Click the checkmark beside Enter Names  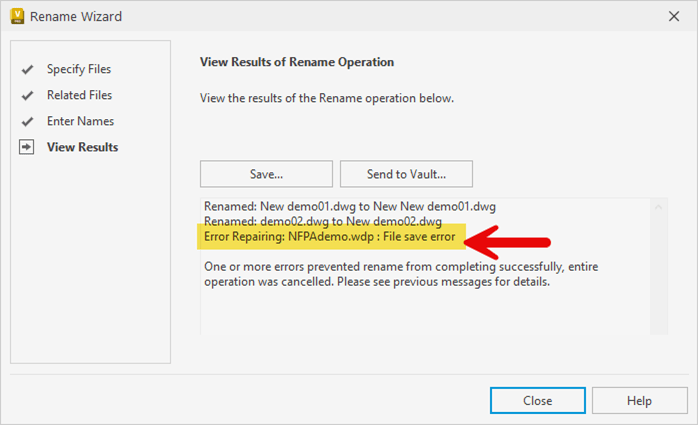coord(27,121)
